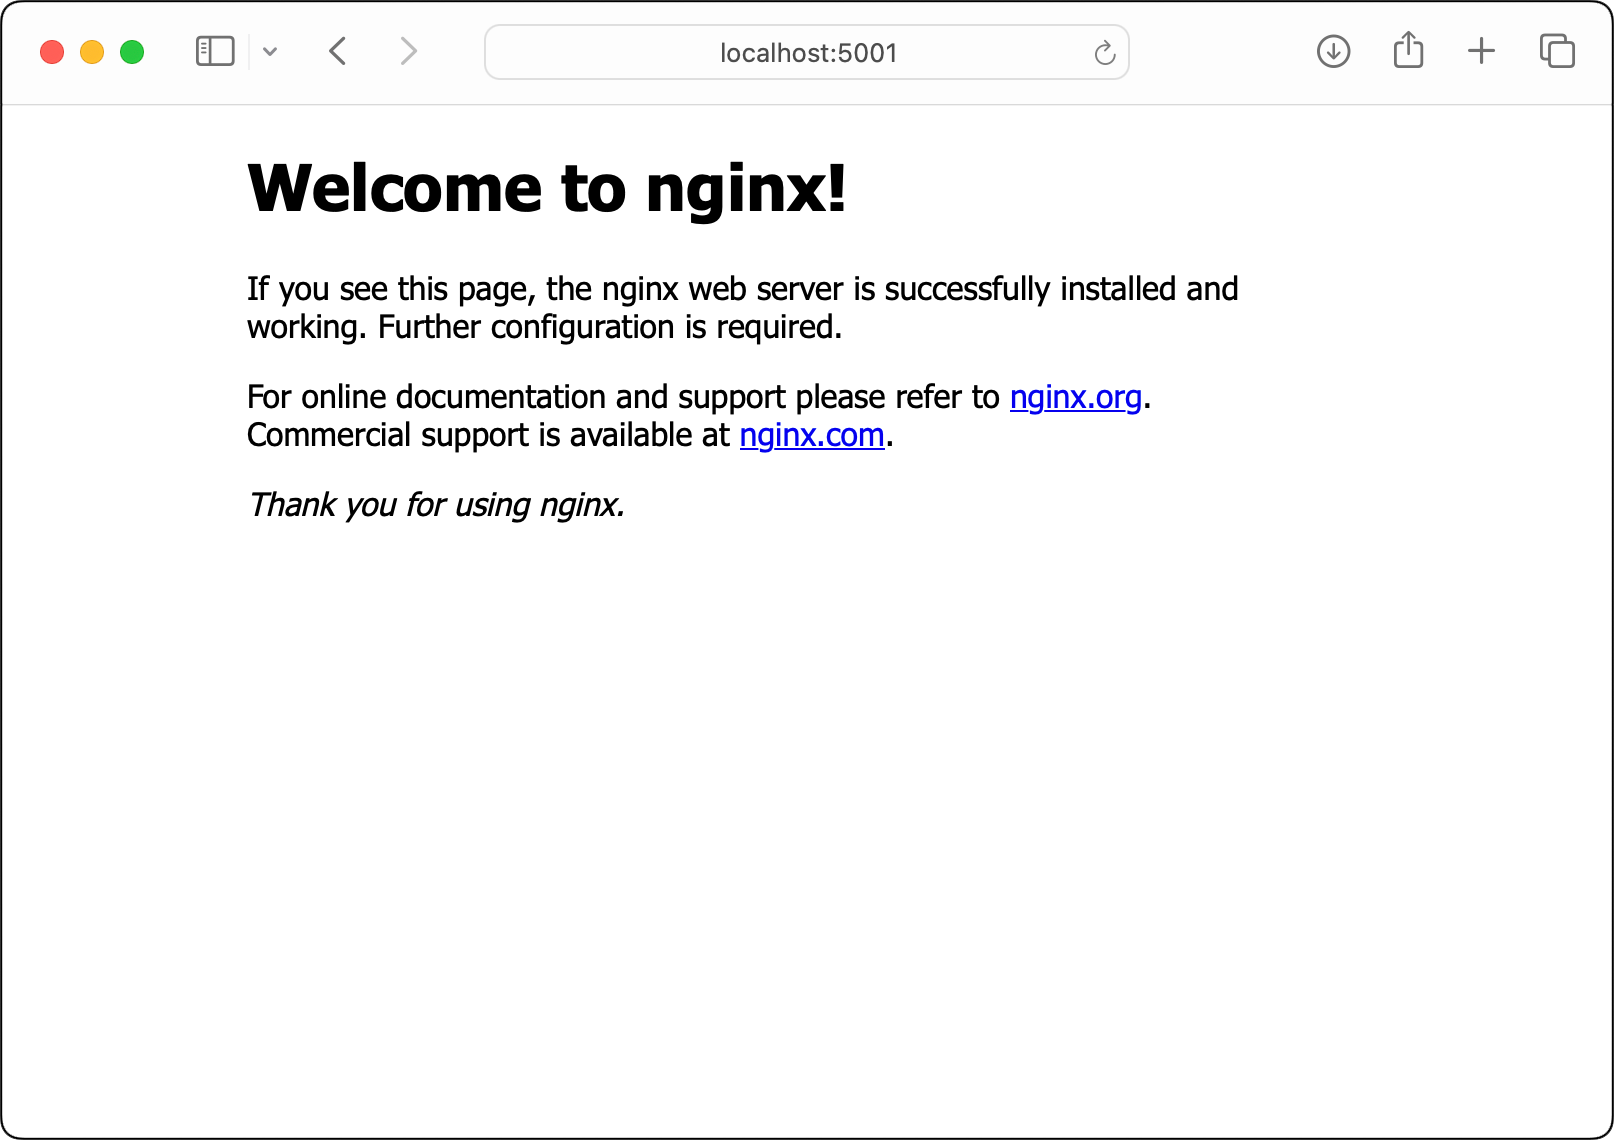
Task: Click the "Welcome to nginx!" heading
Action: pyautogui.click(x=546, y=188)
